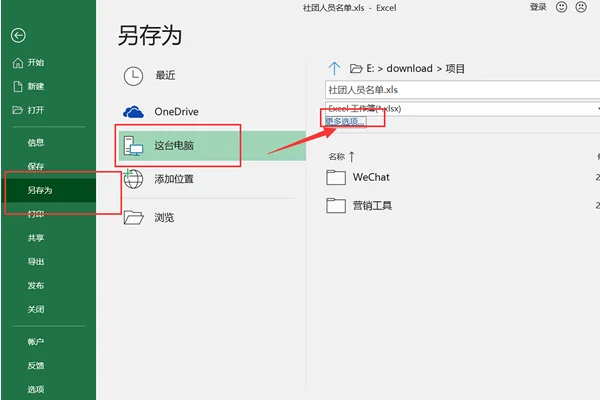Click the download path segment
The height and width of the screenshot is (400, 600).
(409, 69)
